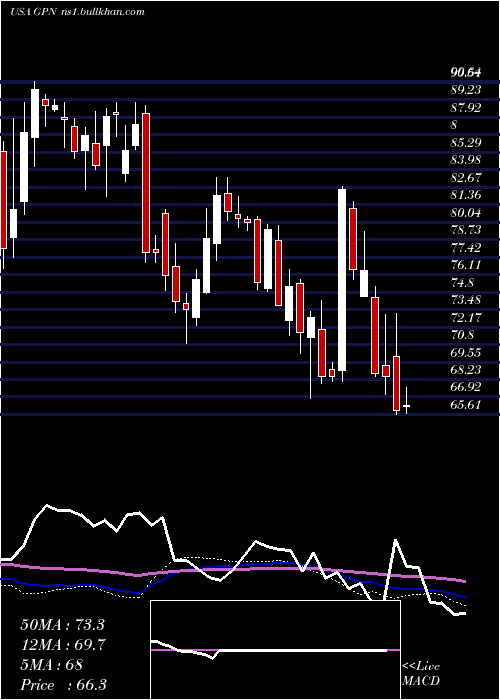Click the 85.29 price label

[x=466, y=143]
